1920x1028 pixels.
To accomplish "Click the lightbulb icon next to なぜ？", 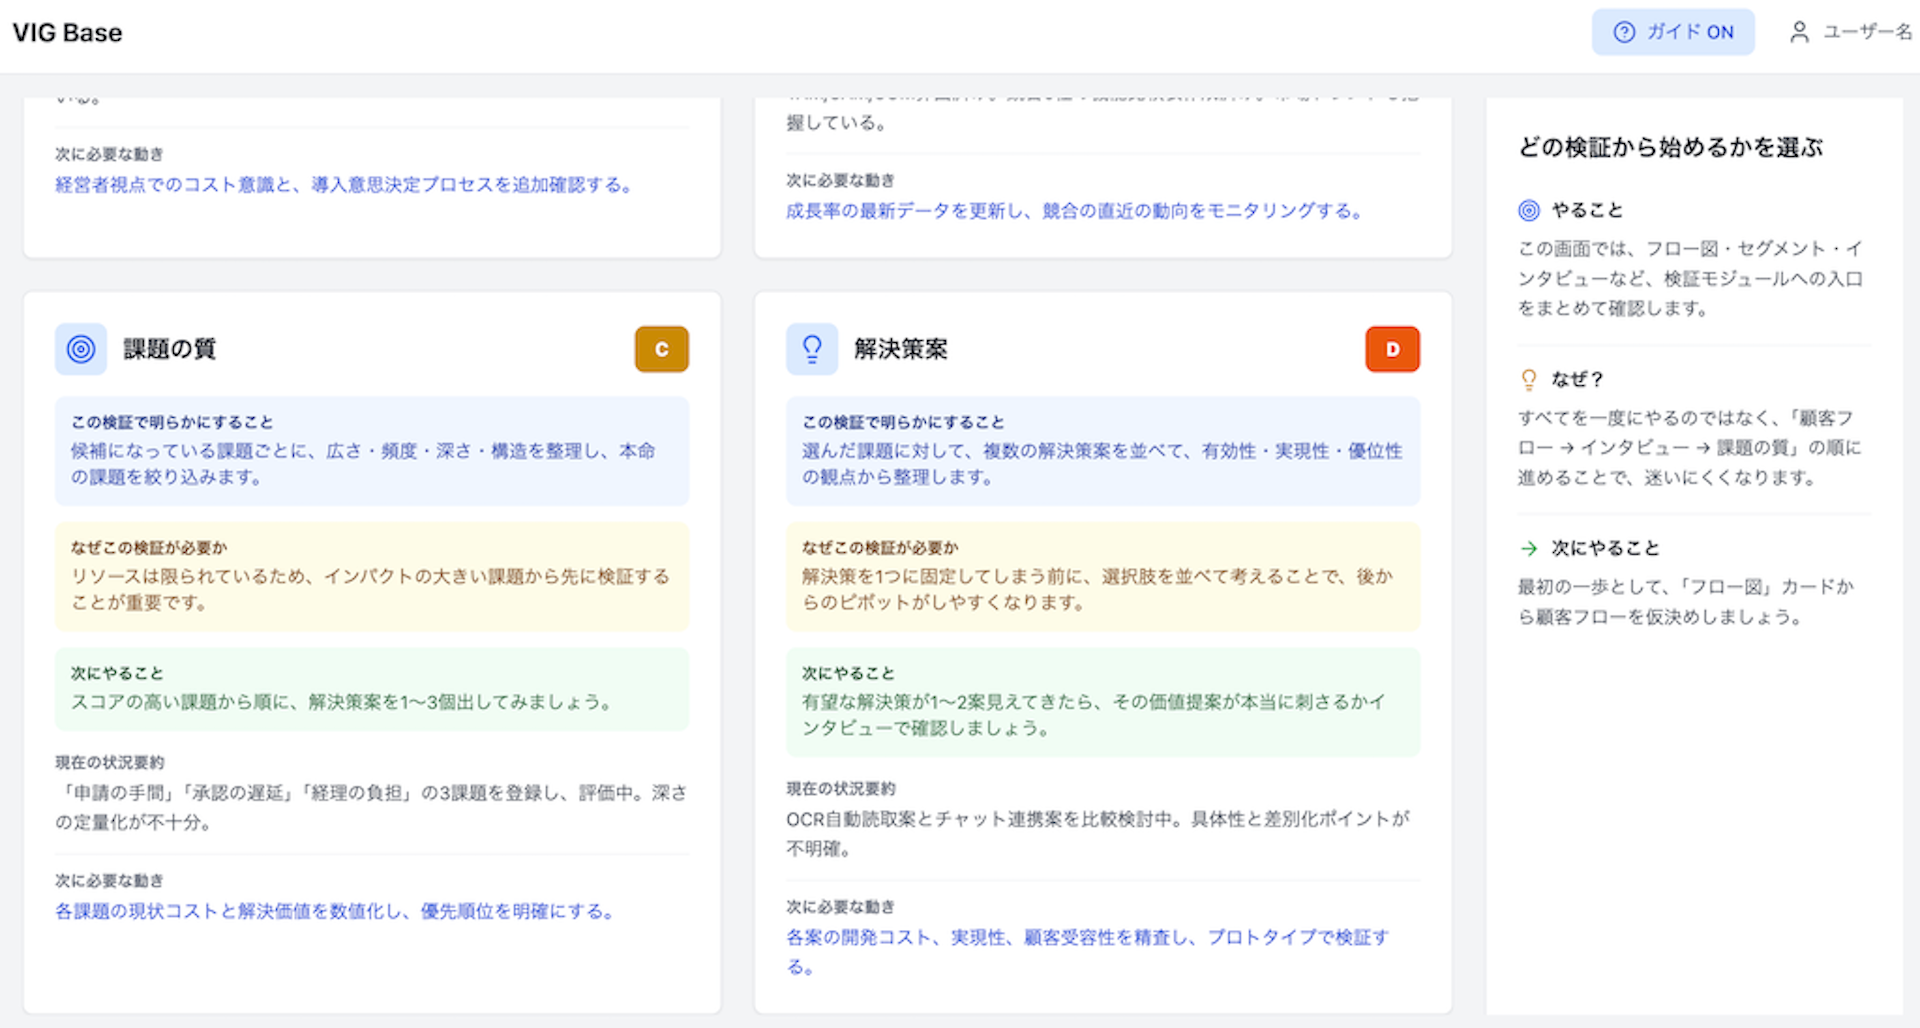I will tap(1529, 379).
